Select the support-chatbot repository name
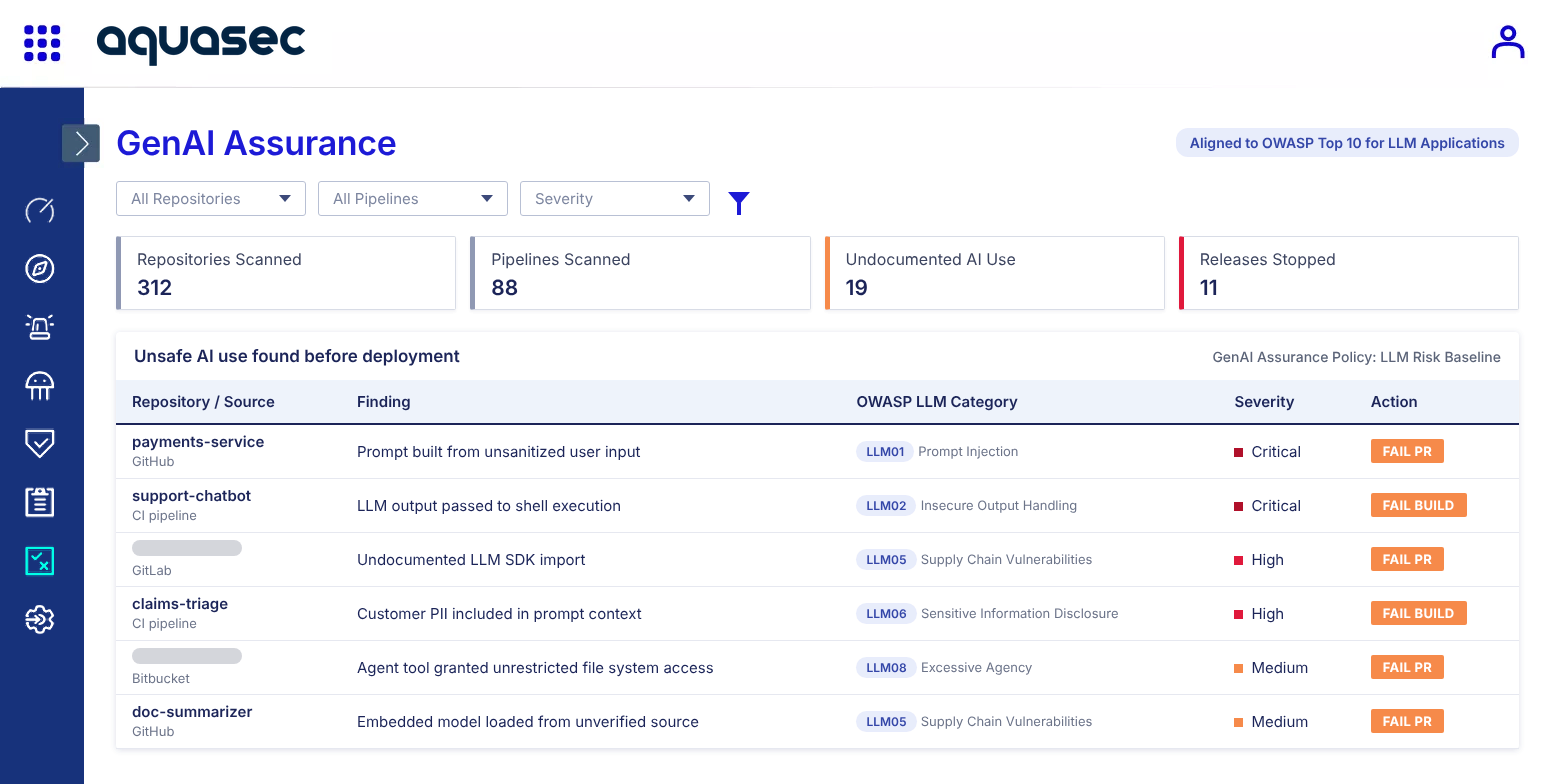This screenshot has width=1551, height=784. click(x=192, y=496)
